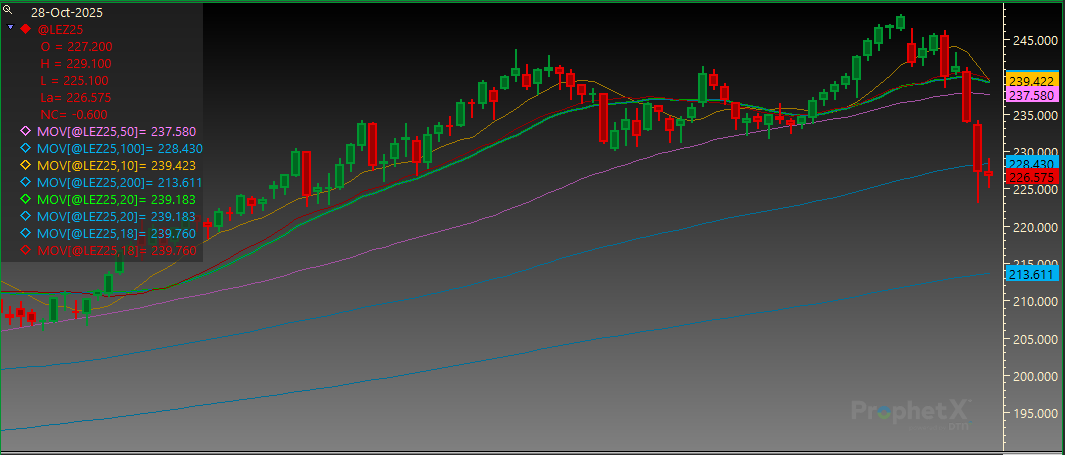This screenshot has height=455, width=1065.
Task: Click the blue 213.611 price tag on axis
Action: coord(1033,274)
